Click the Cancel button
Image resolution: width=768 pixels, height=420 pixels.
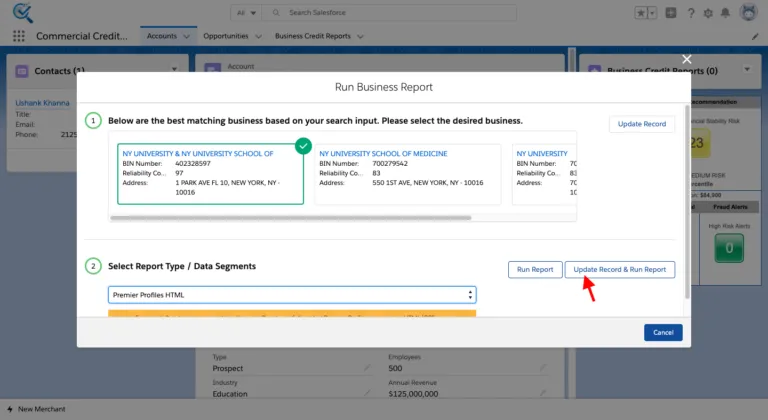663,332
